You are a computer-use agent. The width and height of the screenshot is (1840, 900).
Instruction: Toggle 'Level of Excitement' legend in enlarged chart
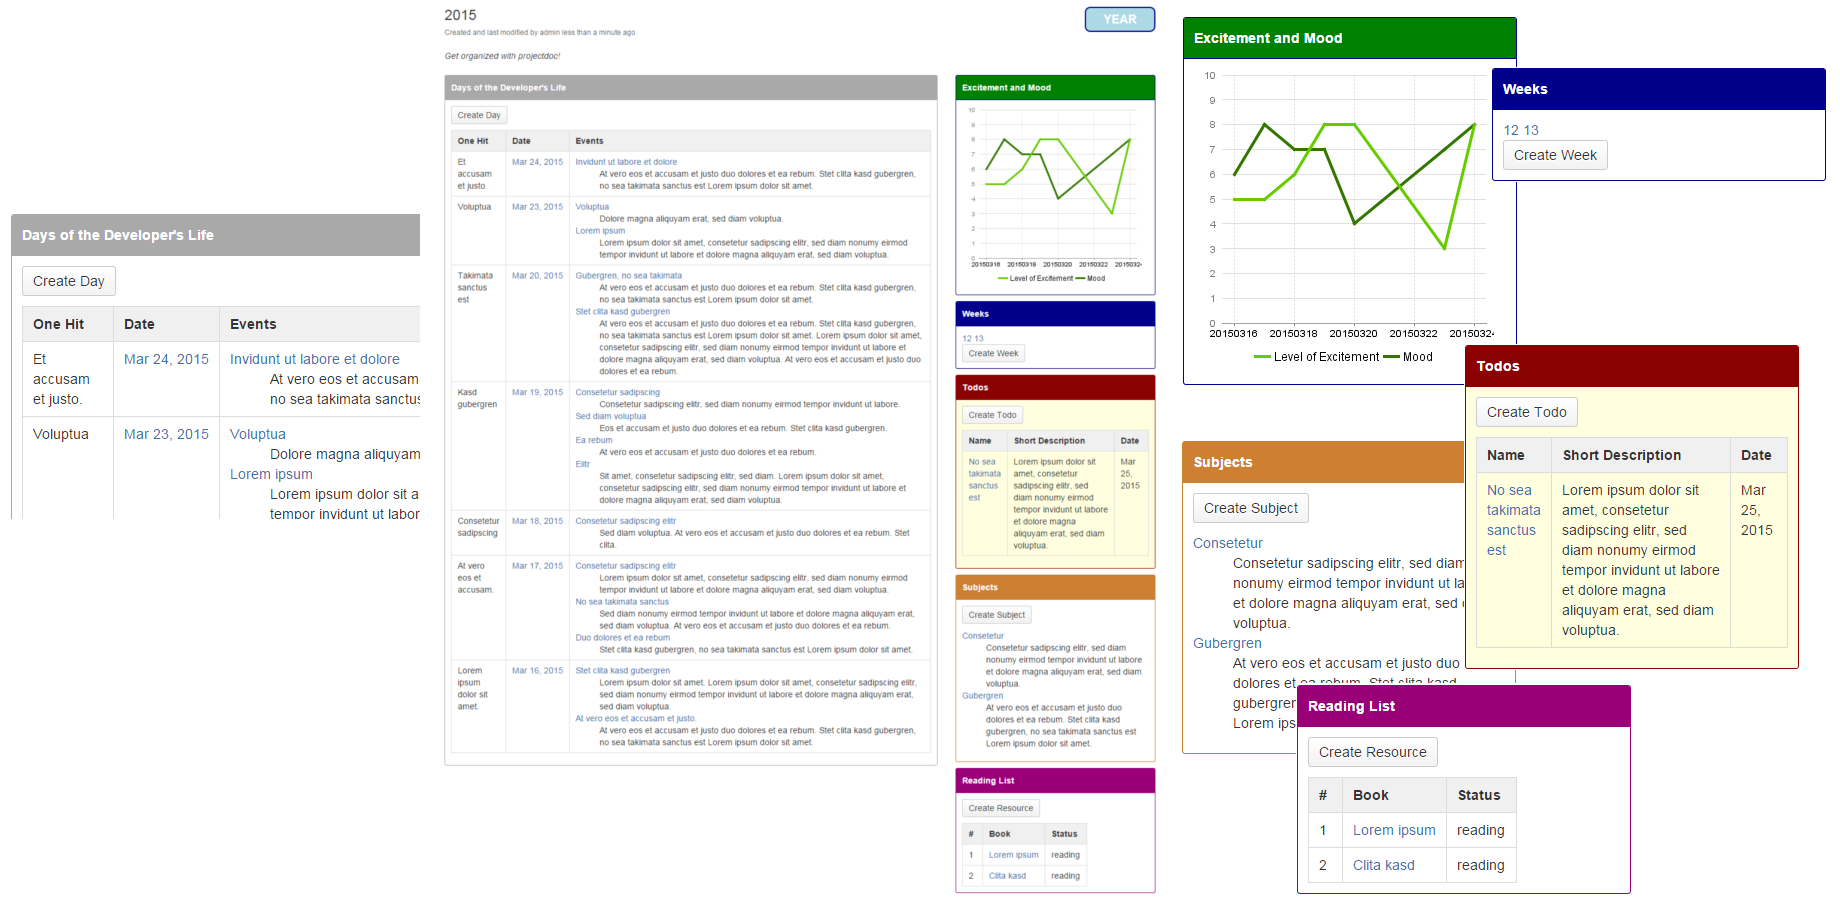coord(1316,357)
